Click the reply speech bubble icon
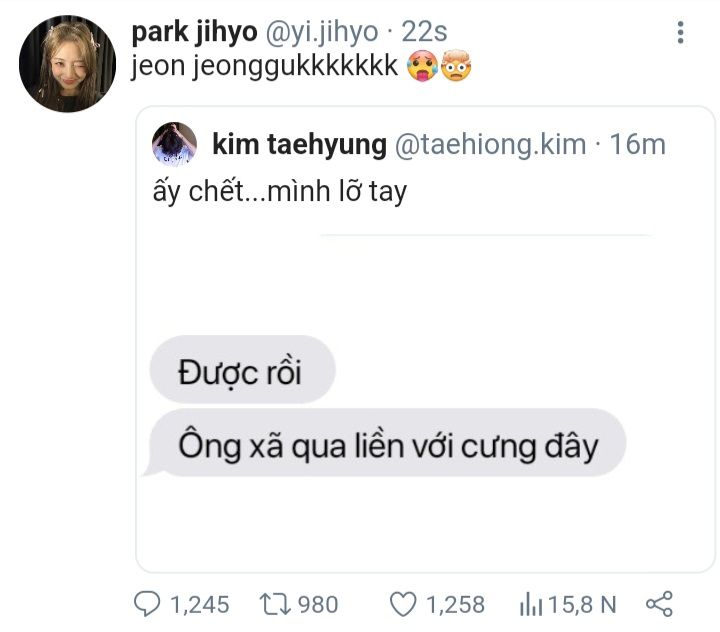 click(x=147, y=604)
